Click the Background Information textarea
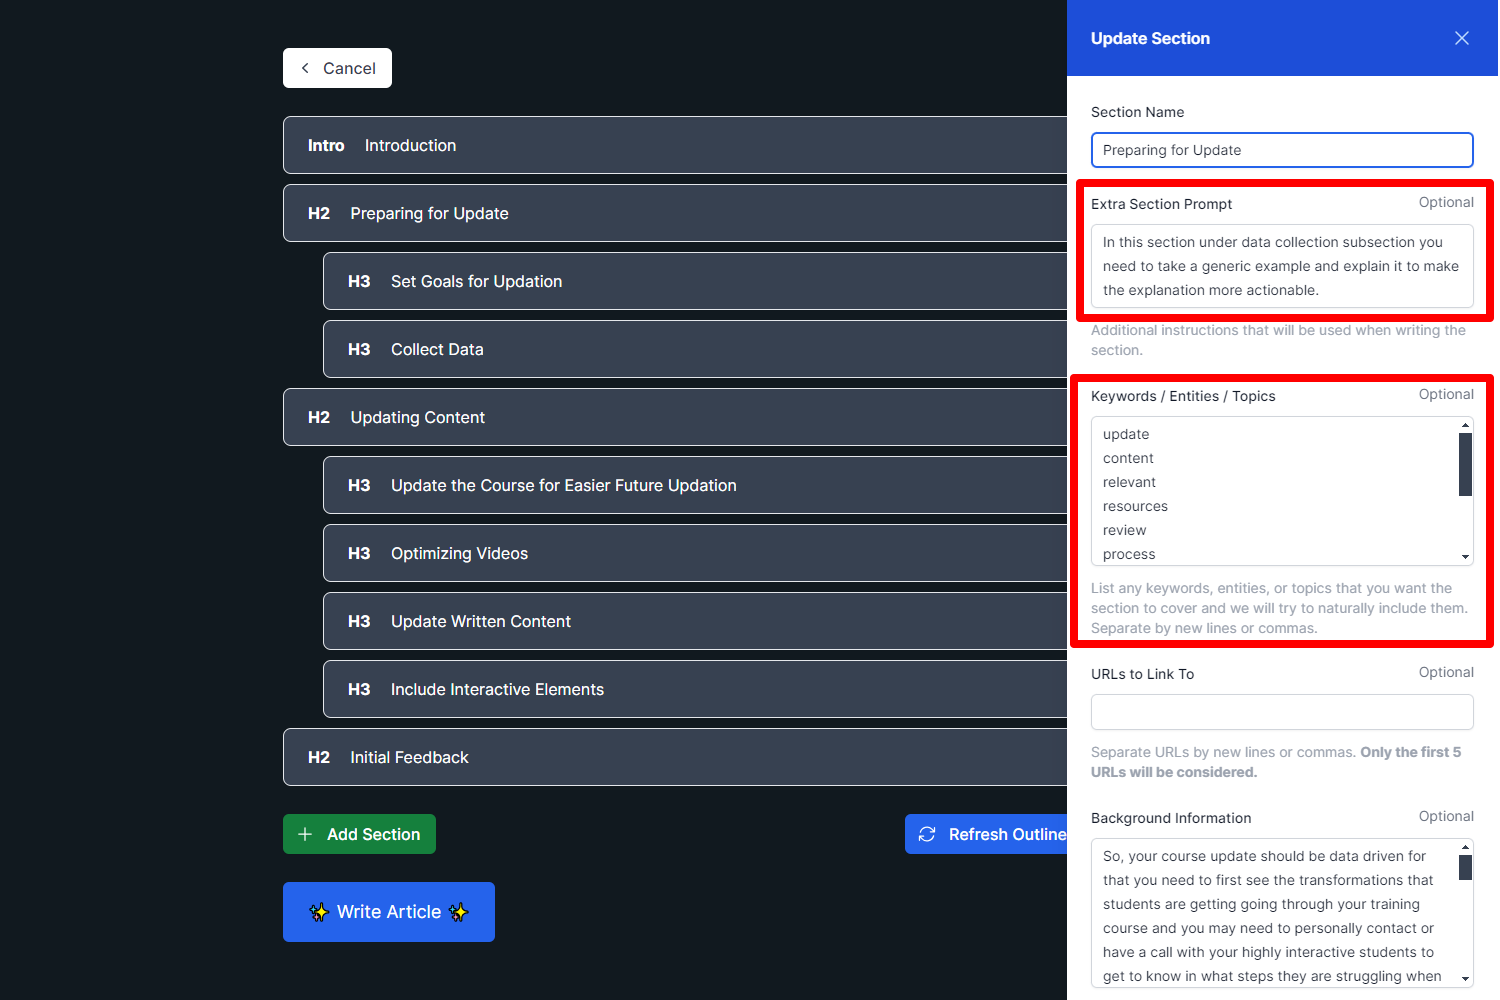1500x1000 pixels. tap(1271, 914)
